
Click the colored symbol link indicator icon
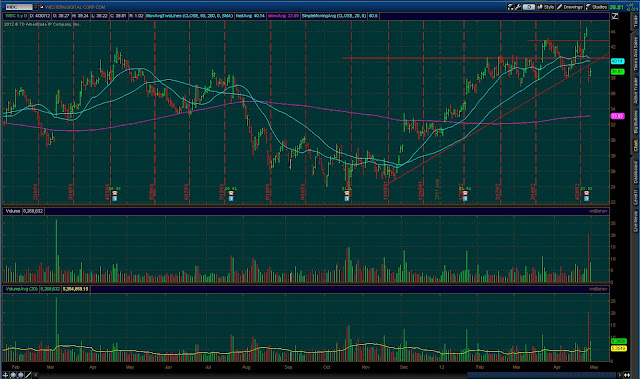pos(42,7)
